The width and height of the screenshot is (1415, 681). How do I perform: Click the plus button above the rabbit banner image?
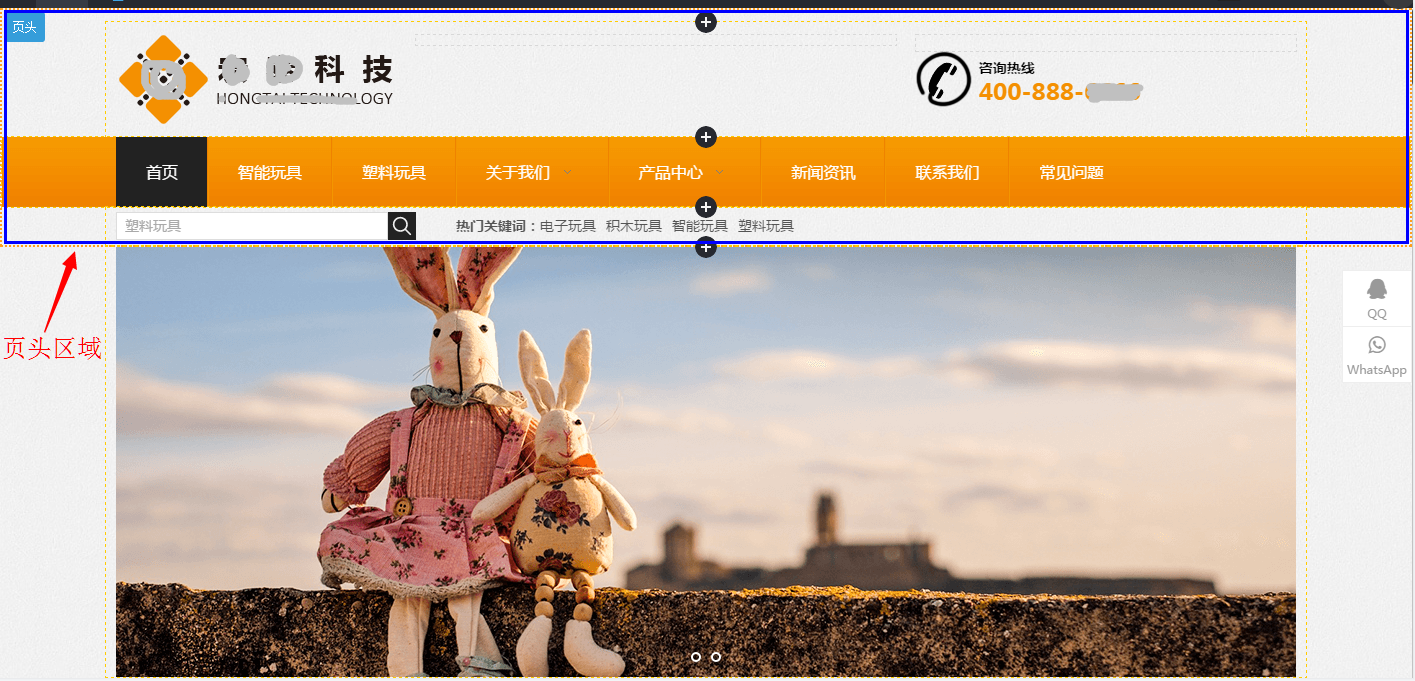tap(706, 247)
